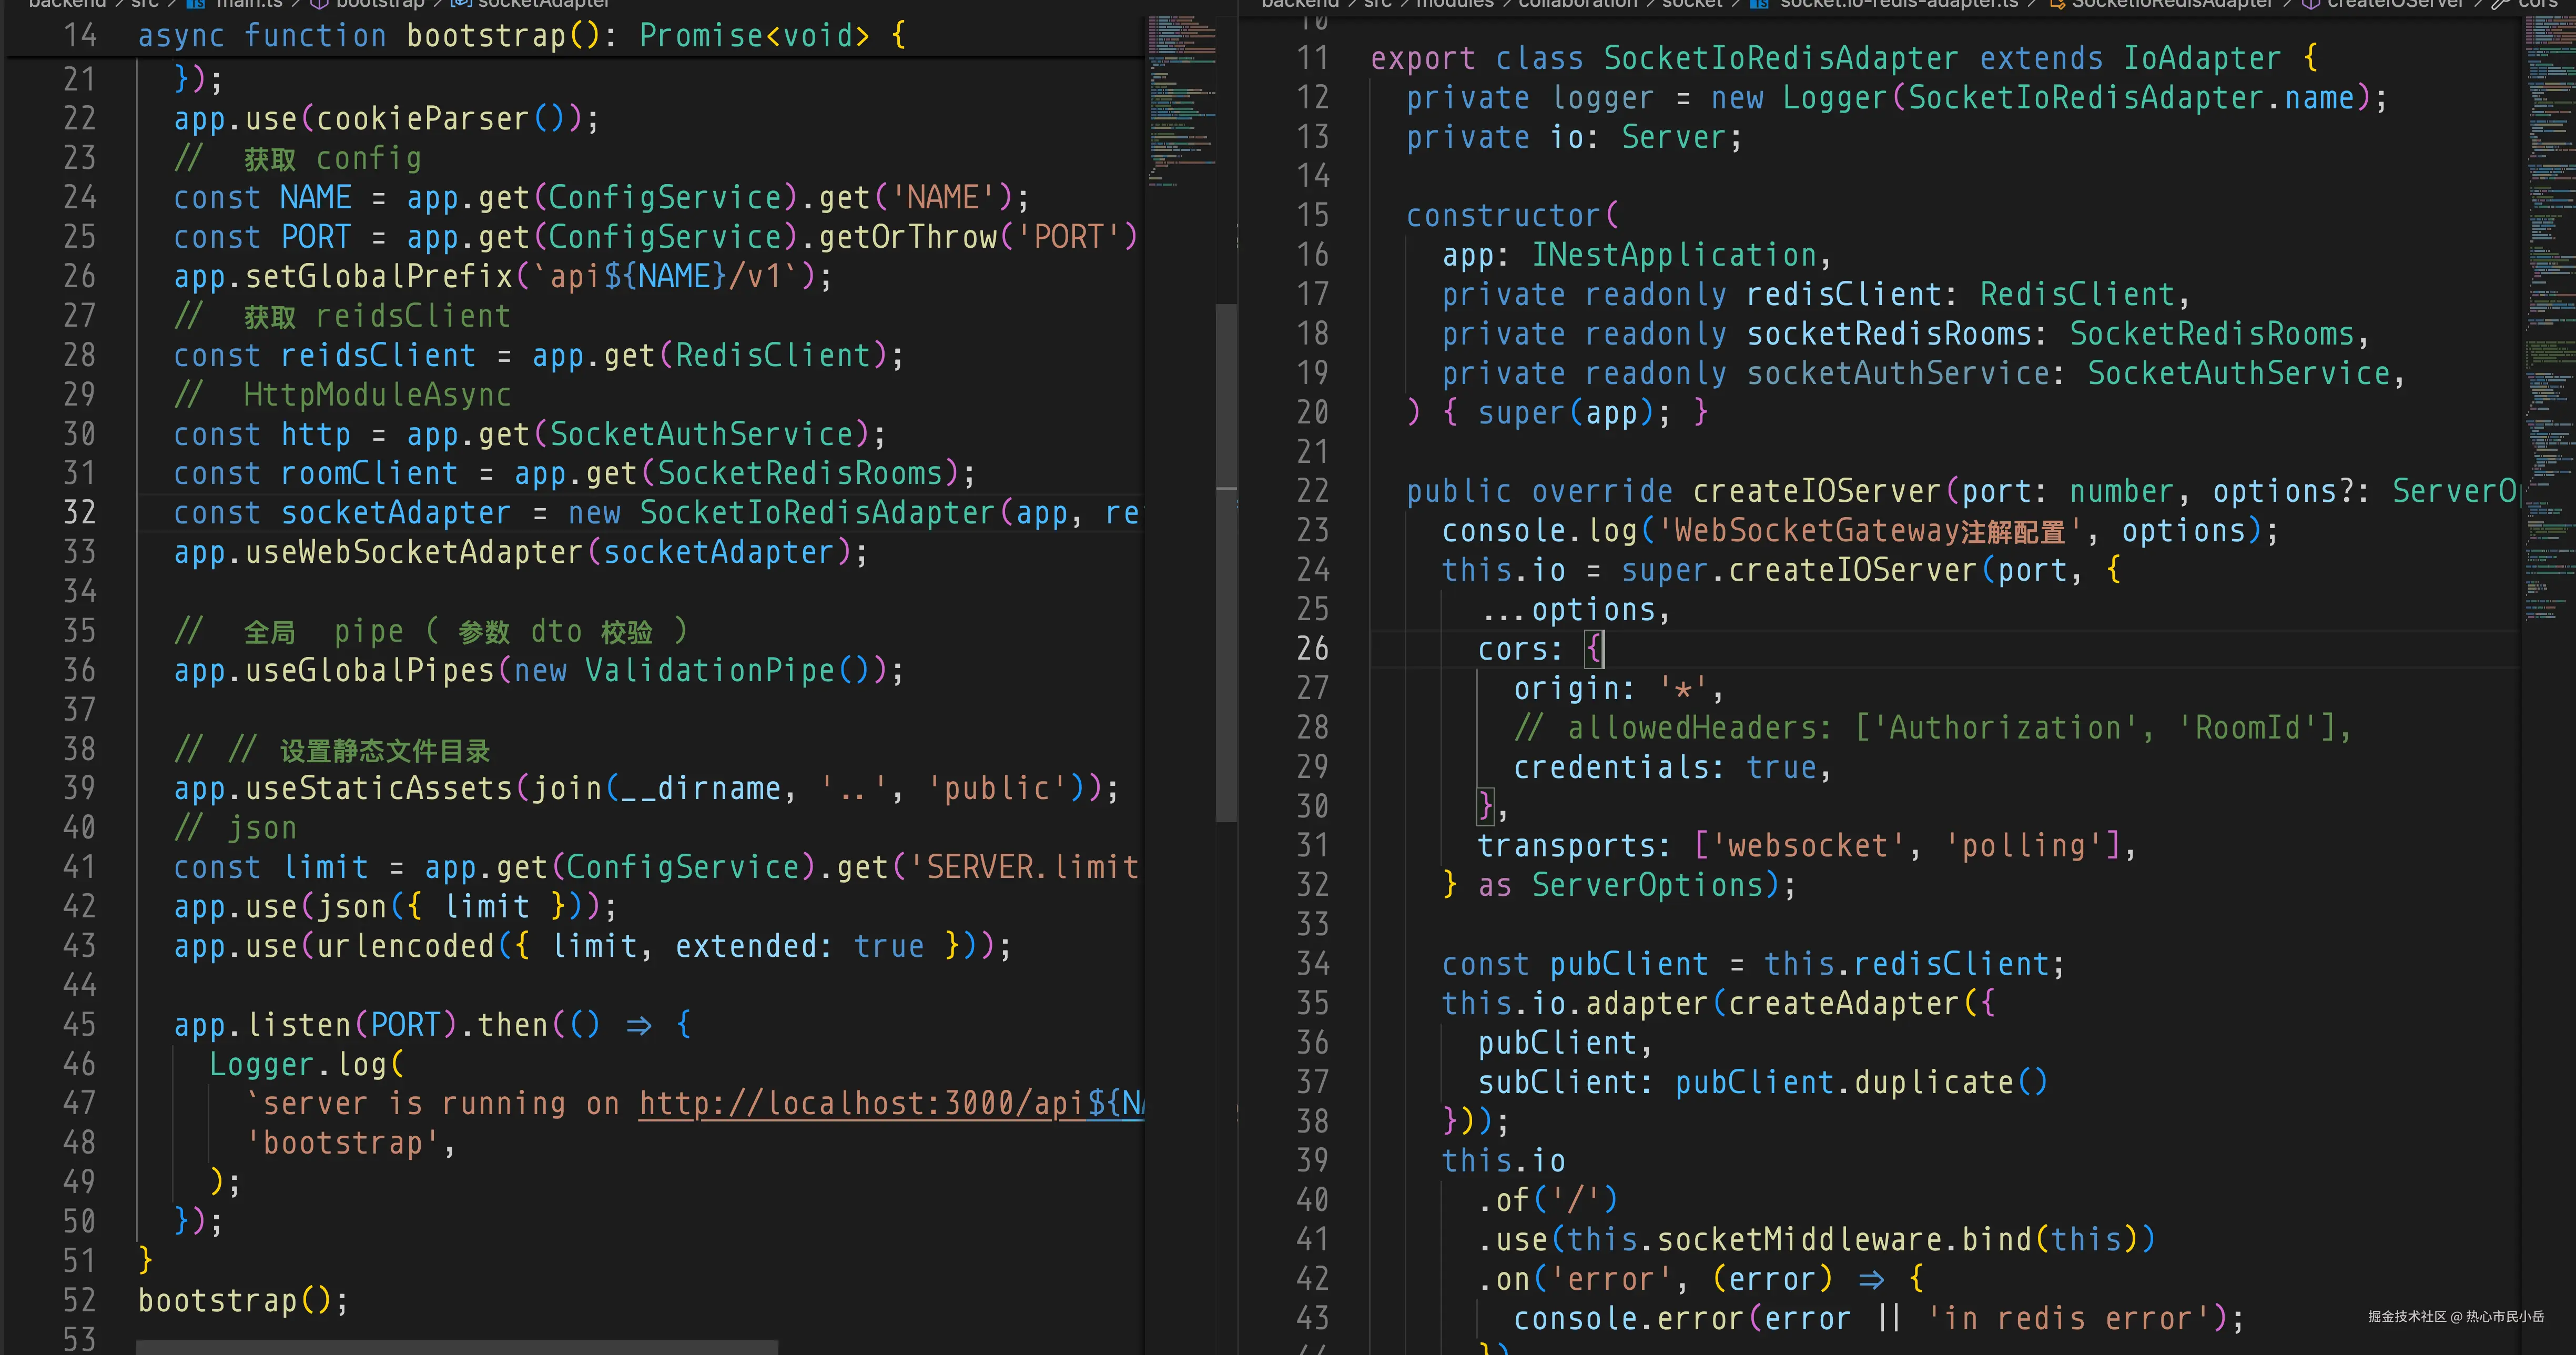Select the modules folder breadcrumb

(x=1454, y=3)
